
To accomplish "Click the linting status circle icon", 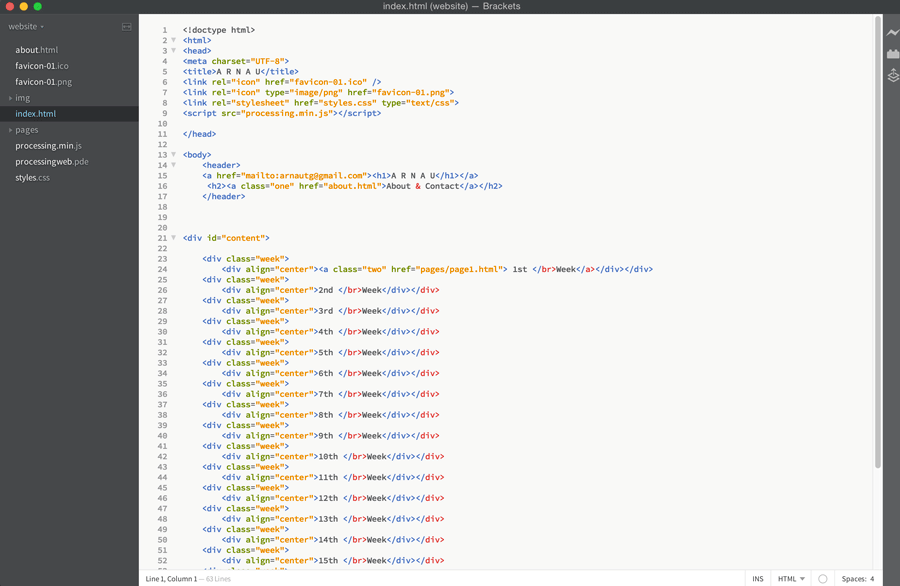I will point(823,579).
